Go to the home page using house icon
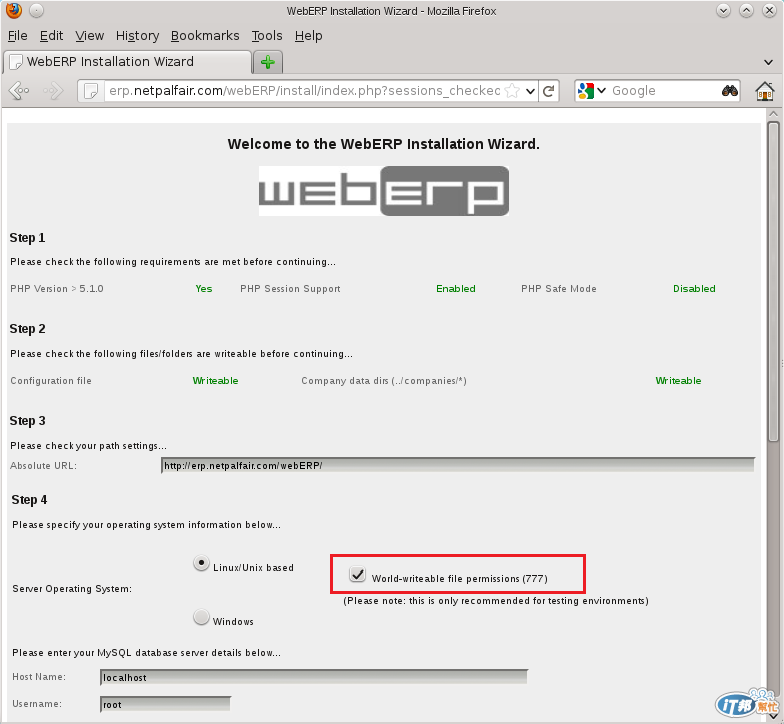 765,92
